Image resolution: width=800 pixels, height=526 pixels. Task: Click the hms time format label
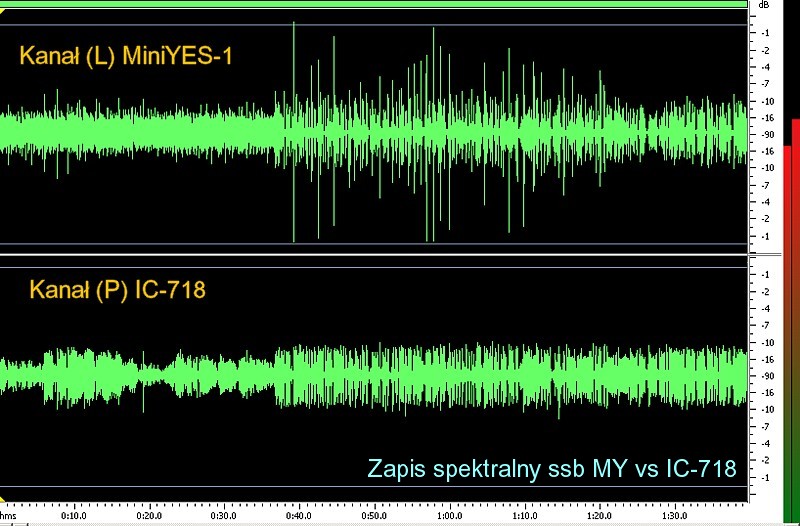[8, 518]
